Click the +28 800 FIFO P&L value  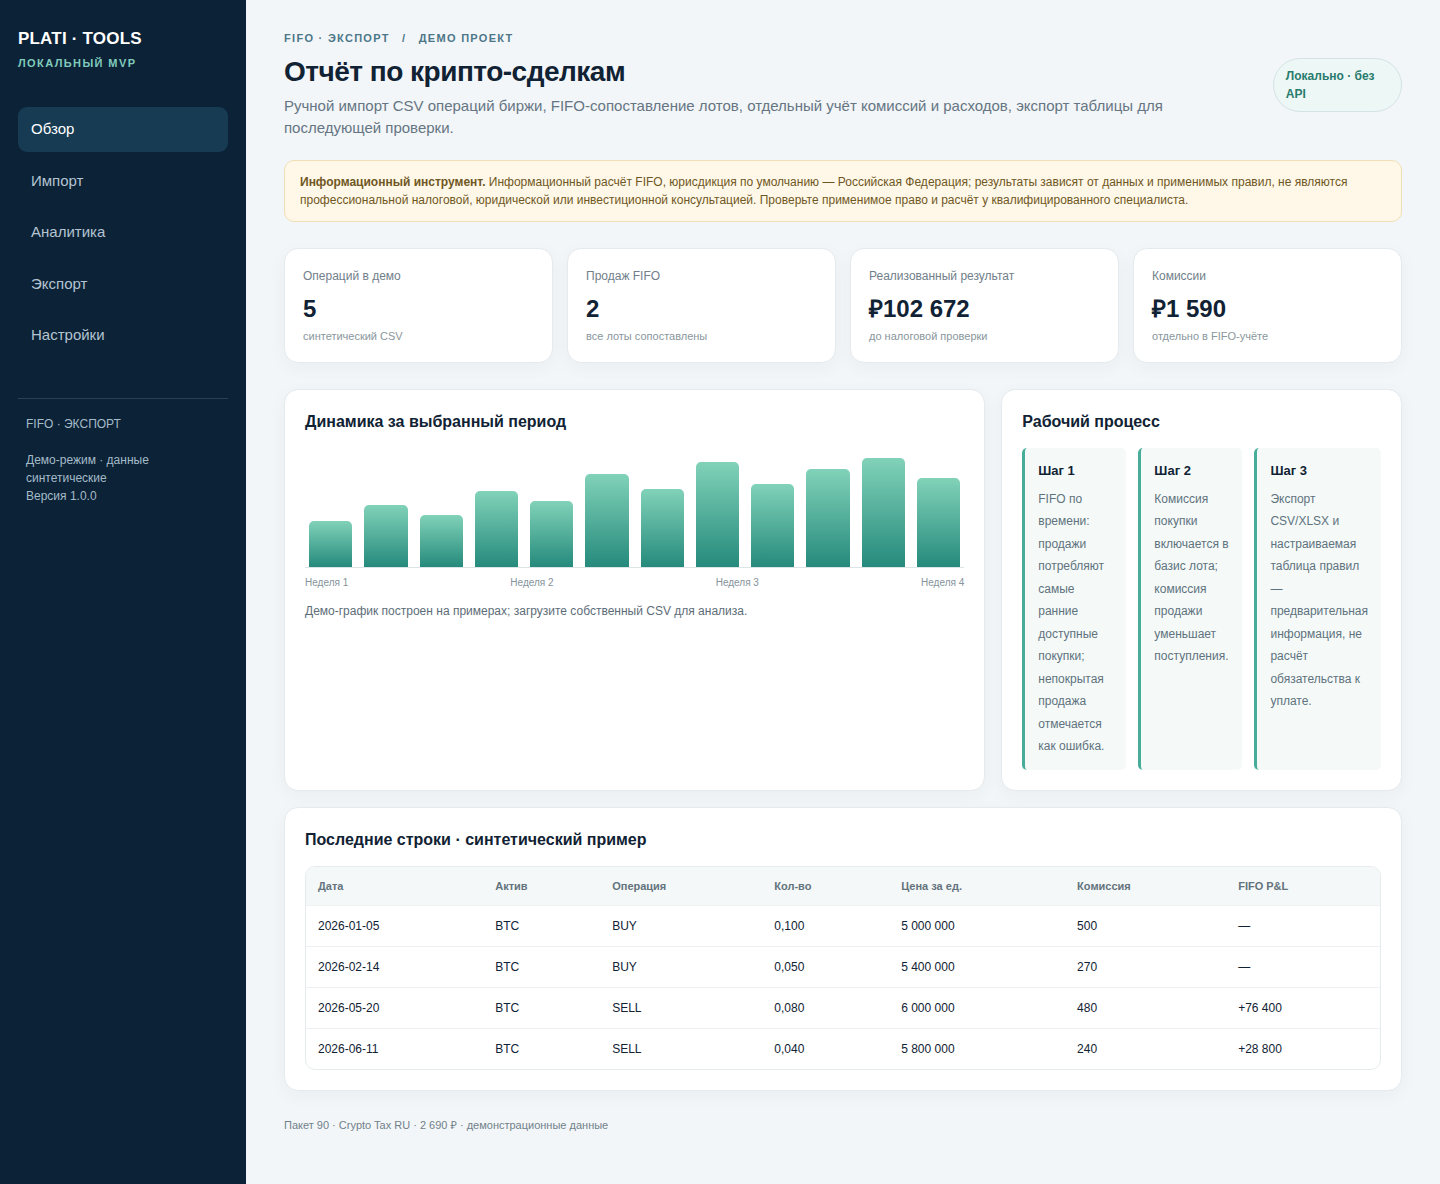pyautogui.click(x=1260, y=1049)
